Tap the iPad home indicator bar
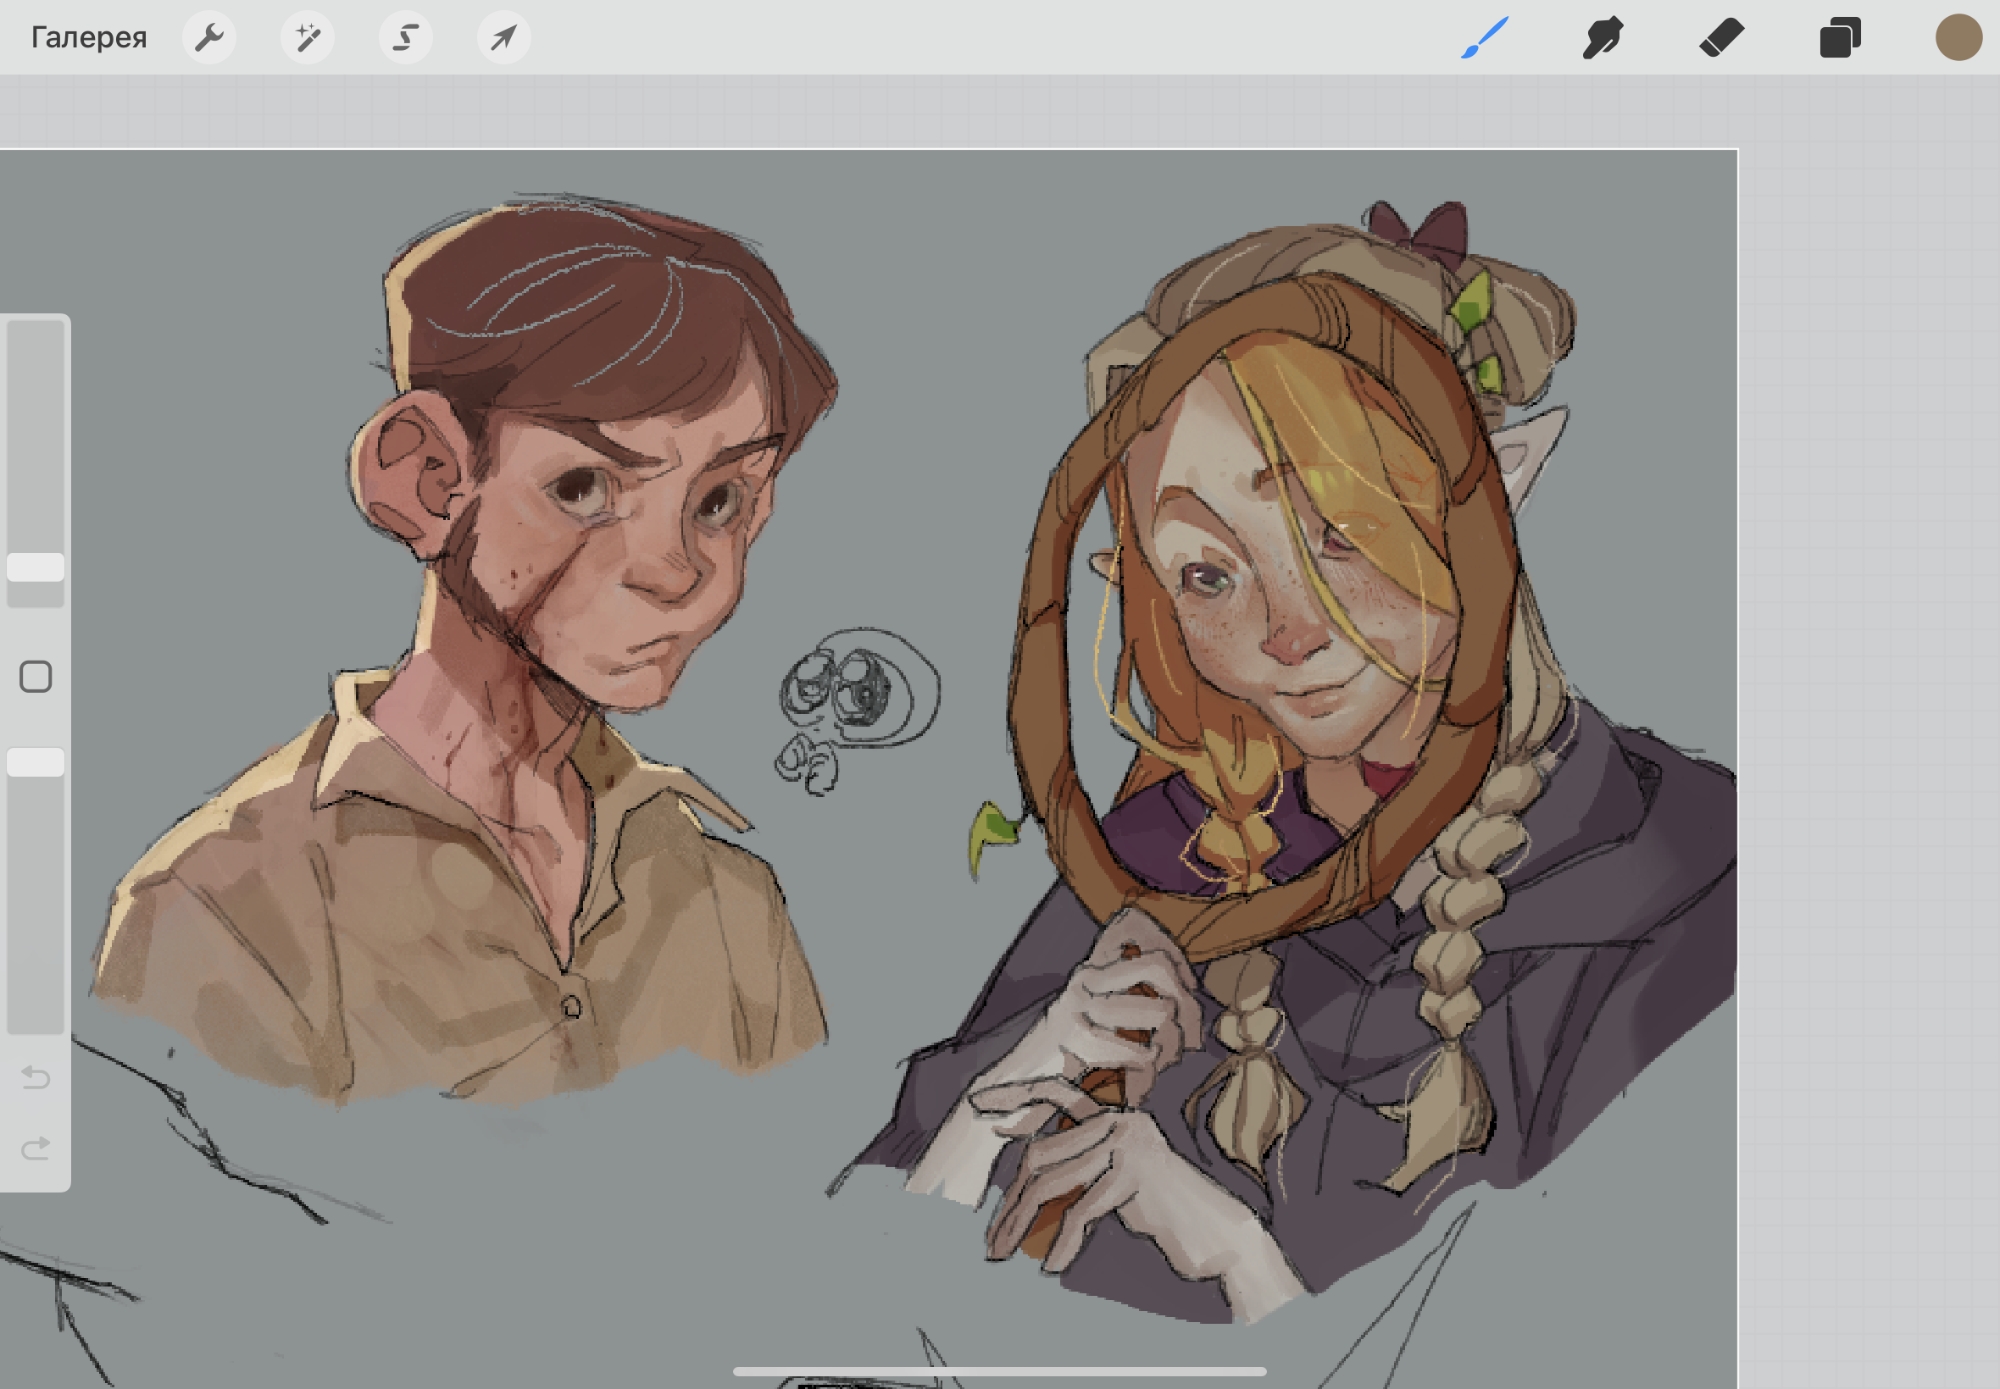This screenshot has height=1389, width=2000. (x=1000, y=1371)
